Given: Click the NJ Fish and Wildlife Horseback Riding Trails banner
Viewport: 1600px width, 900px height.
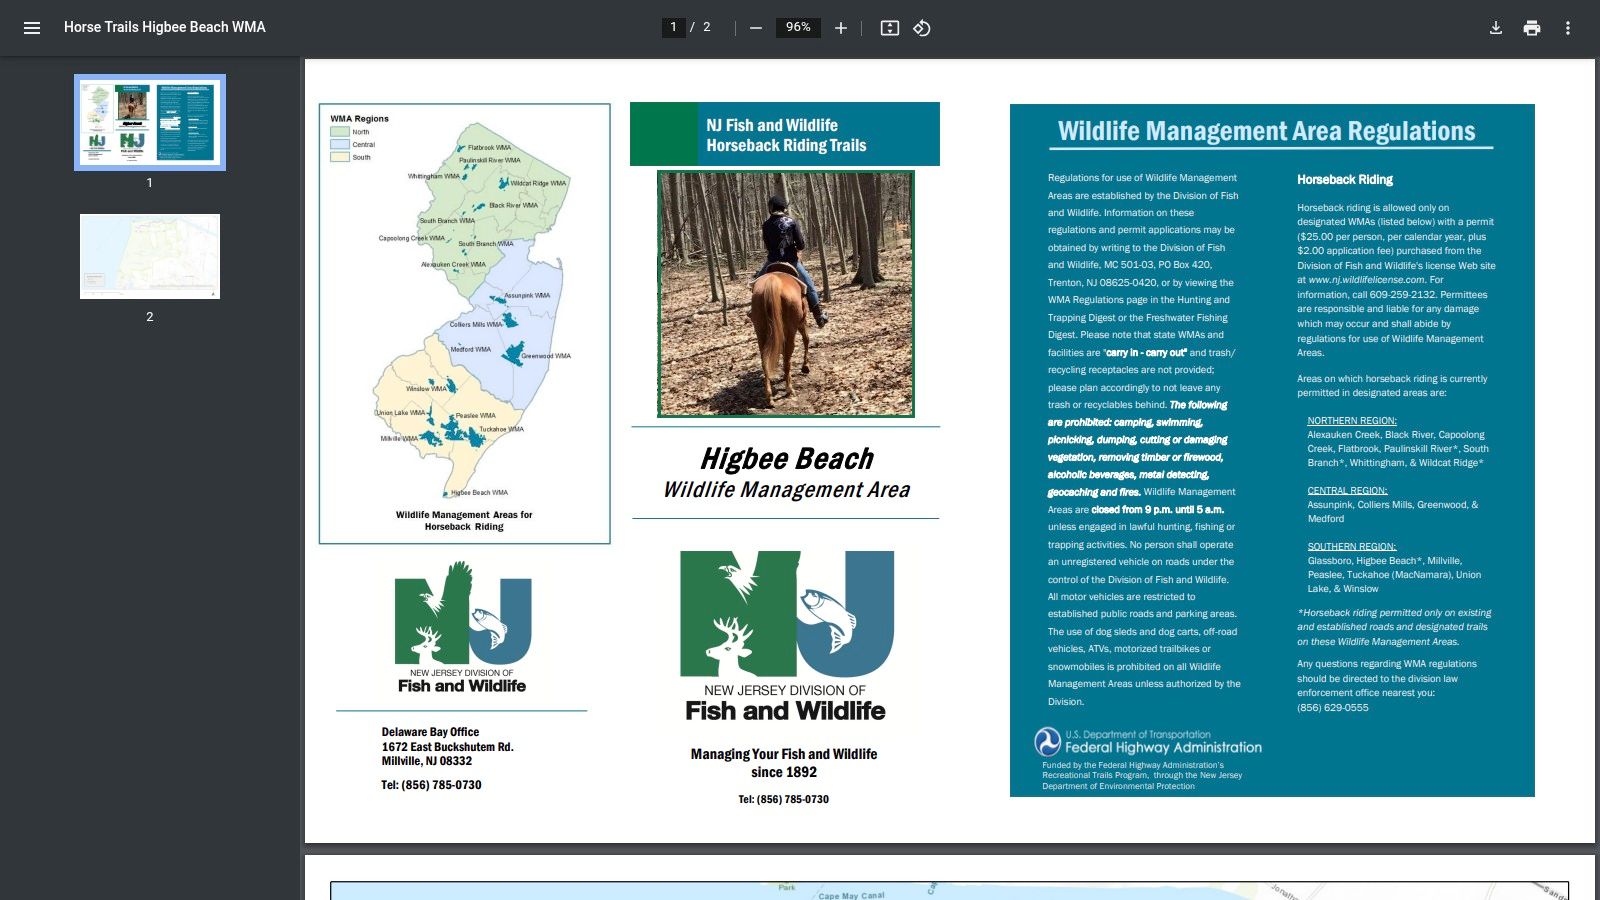Looking at the screenshot, I should pos(785,134).
